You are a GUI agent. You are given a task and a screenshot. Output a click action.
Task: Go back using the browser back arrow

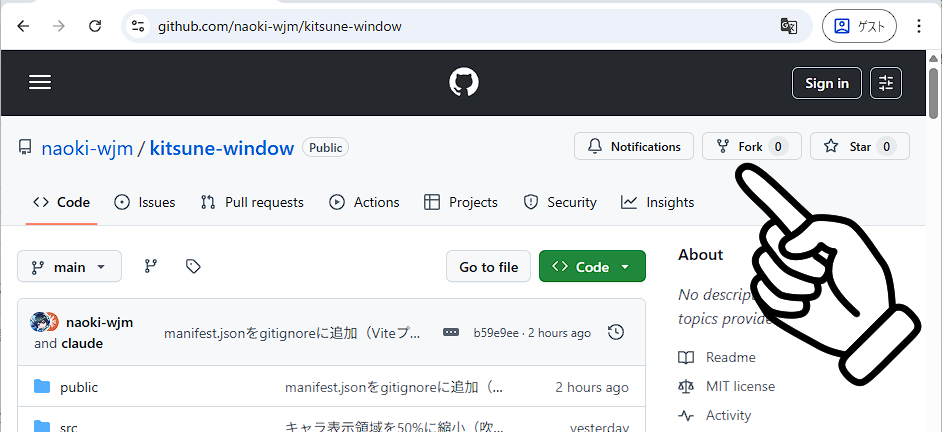pos(23,26)
